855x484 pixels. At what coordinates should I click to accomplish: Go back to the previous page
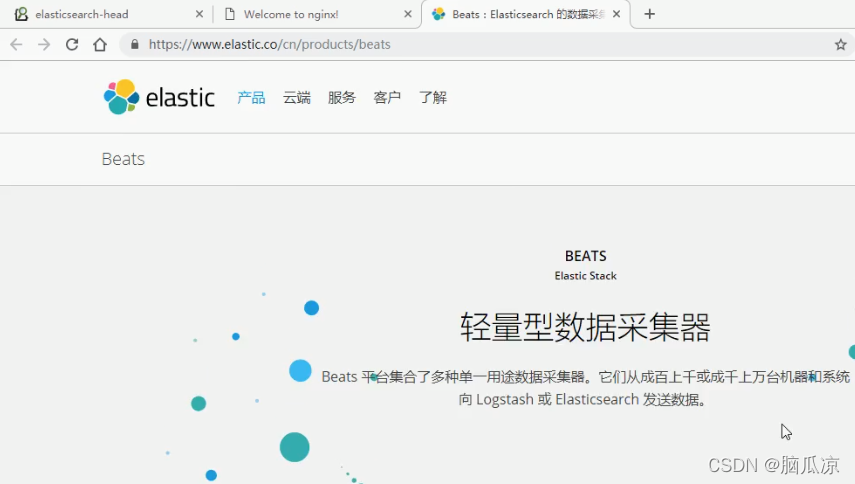[x=16, y=45]
